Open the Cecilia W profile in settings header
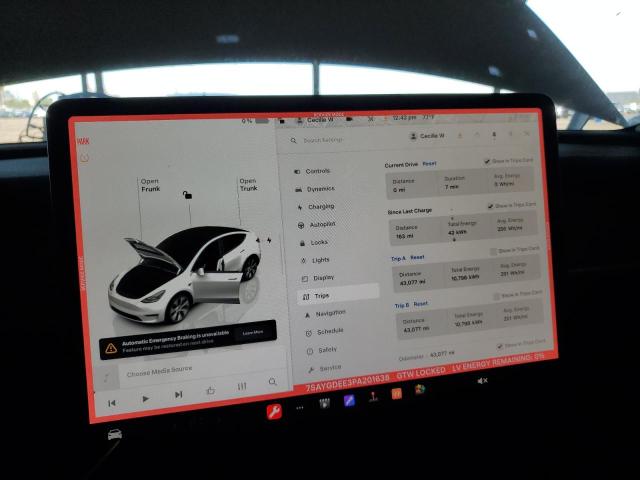Viewport: 640px width, 480px height. (427, 136)
